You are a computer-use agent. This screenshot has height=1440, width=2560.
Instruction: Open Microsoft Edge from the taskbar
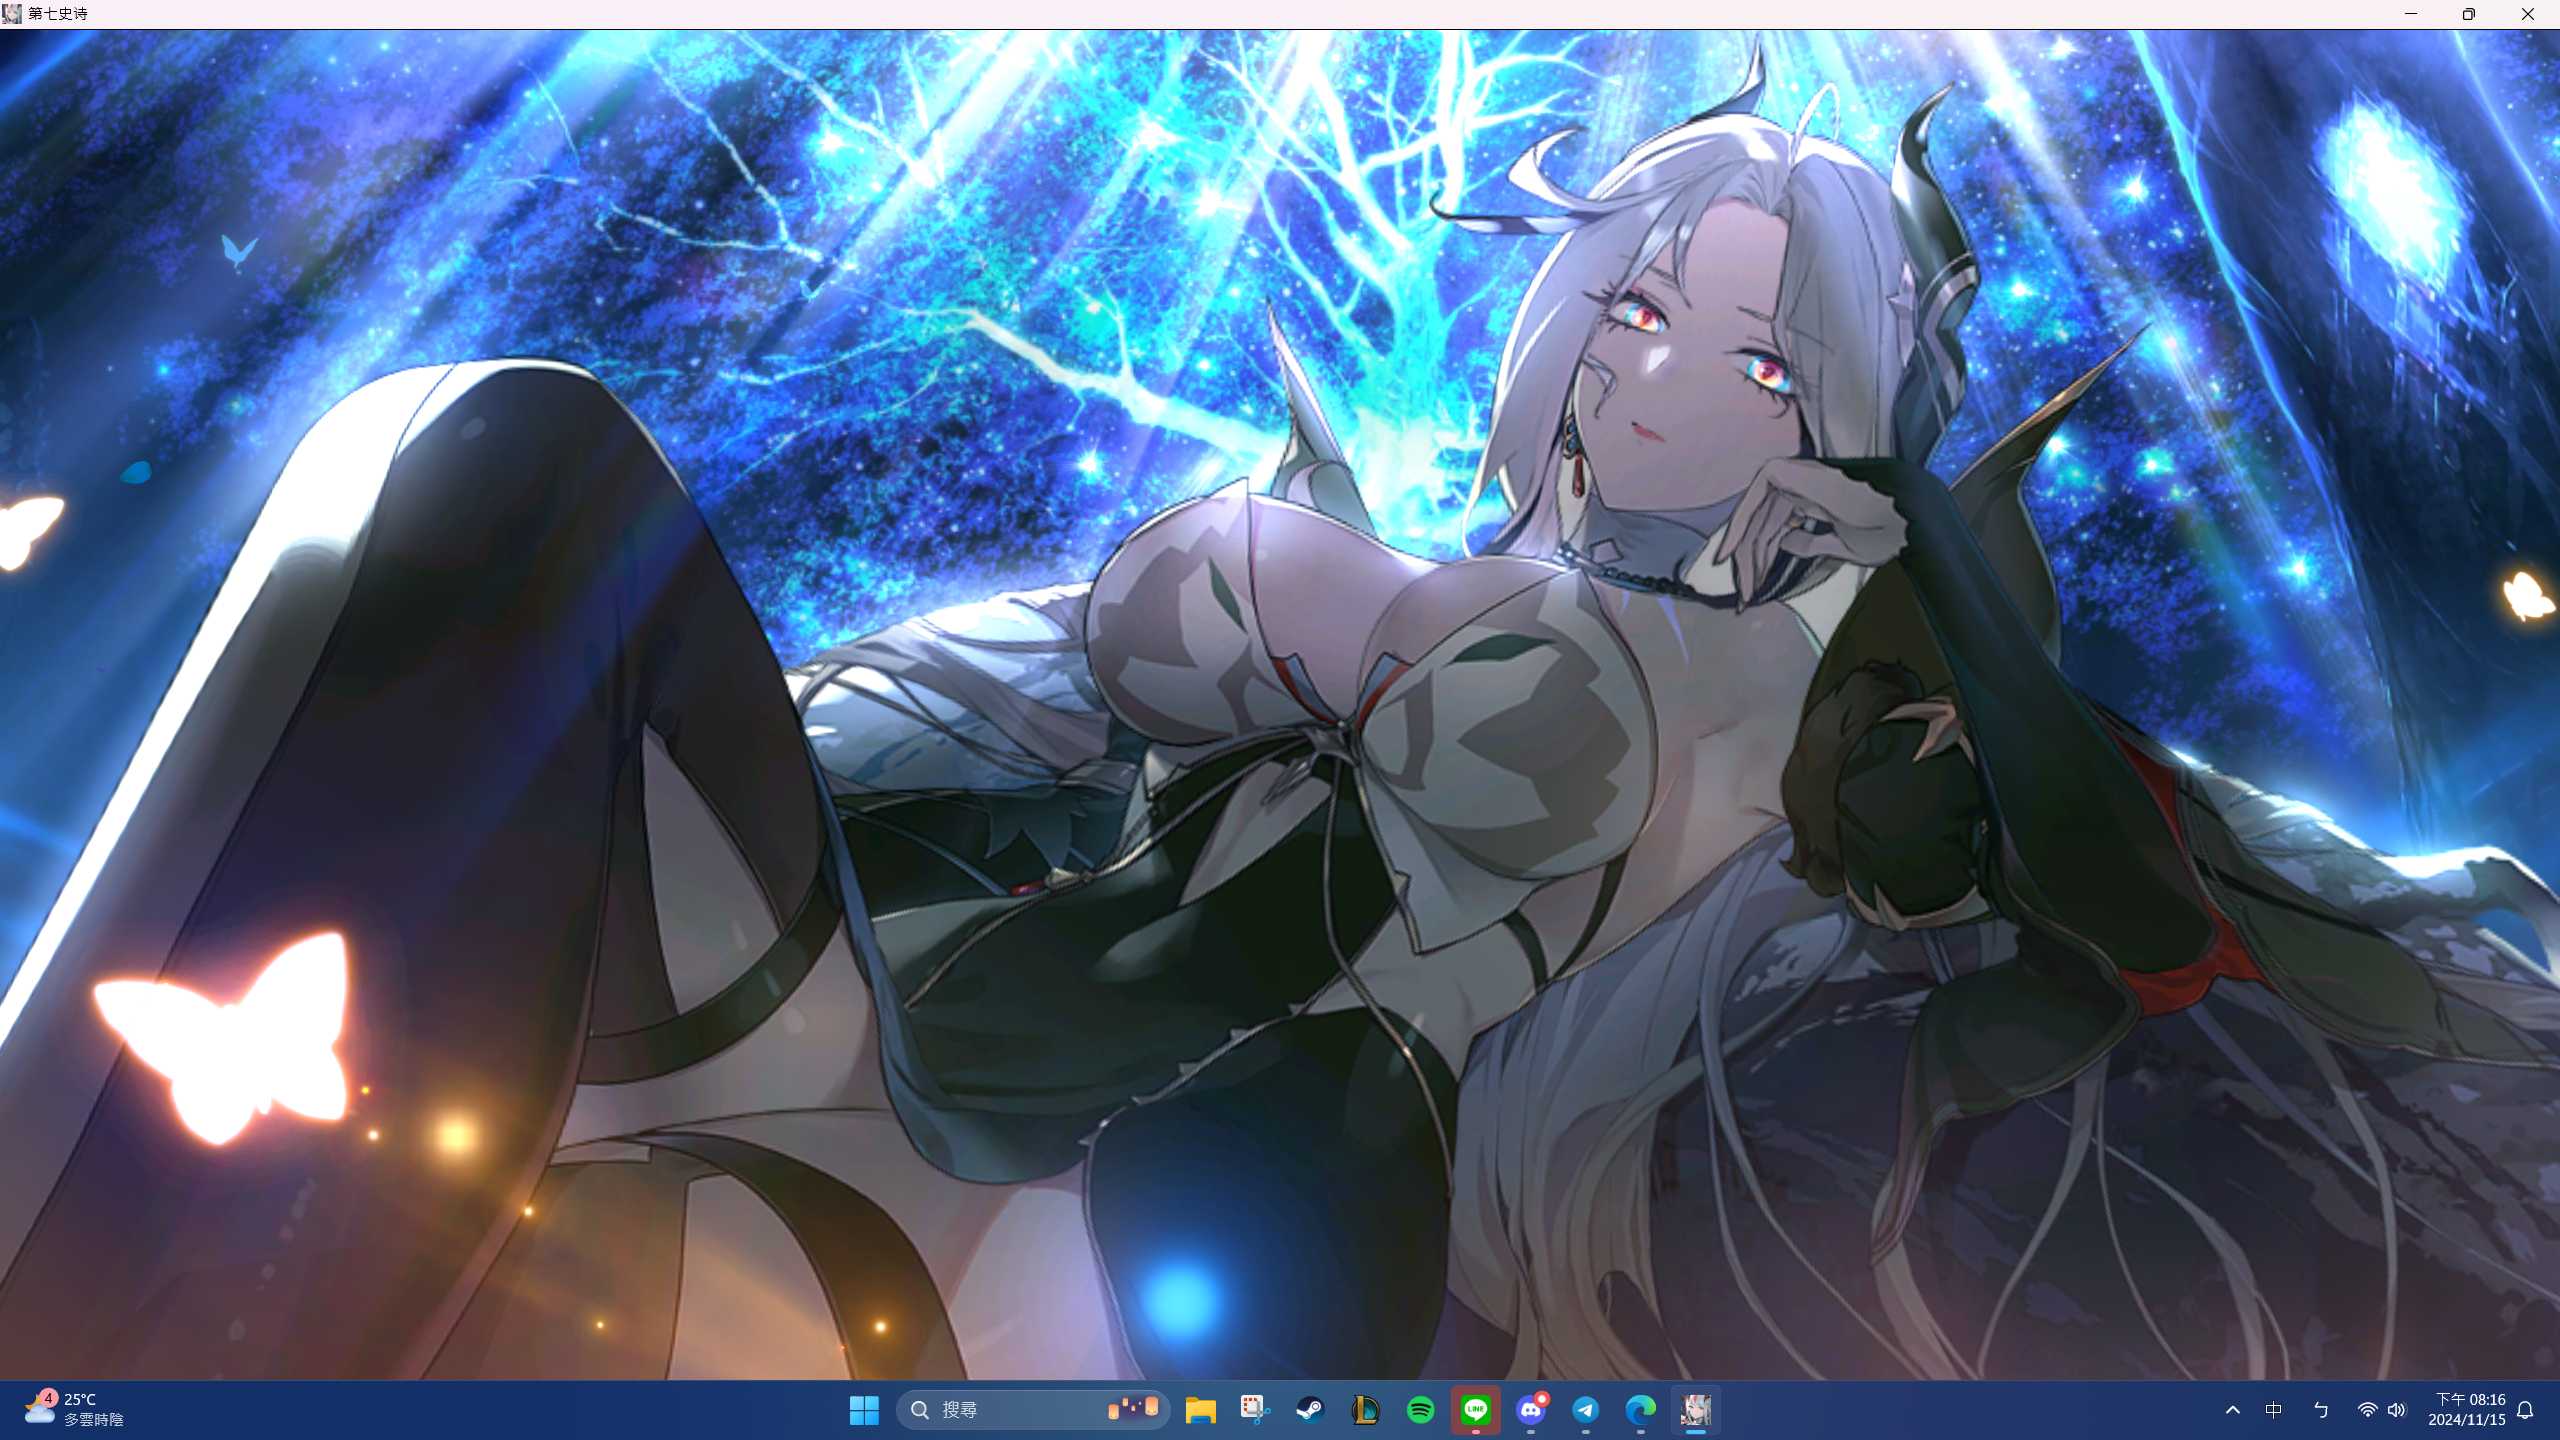click(1641, 1410)
